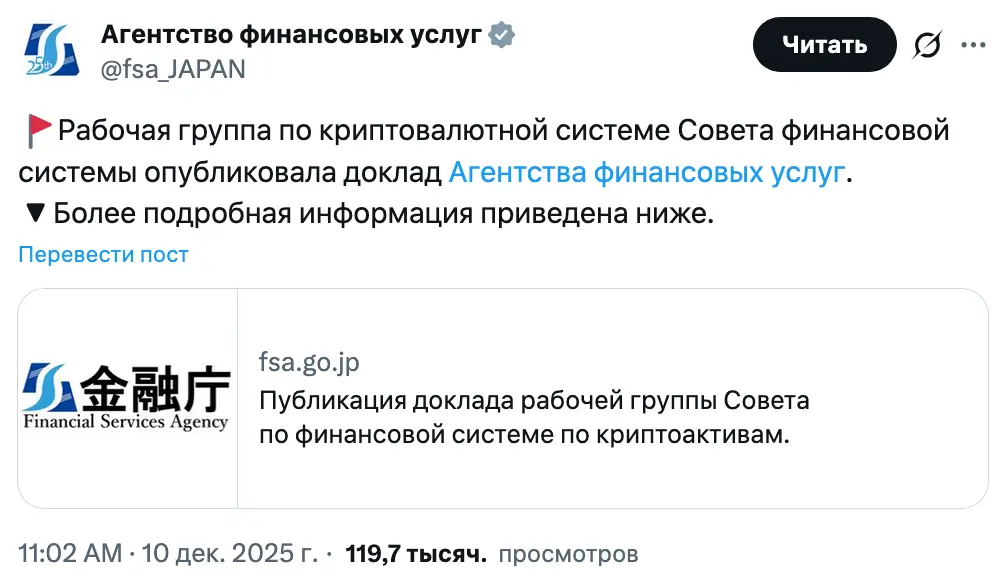Click the 11:02 AM post time

pyautogui.click(x=70, y=553)
